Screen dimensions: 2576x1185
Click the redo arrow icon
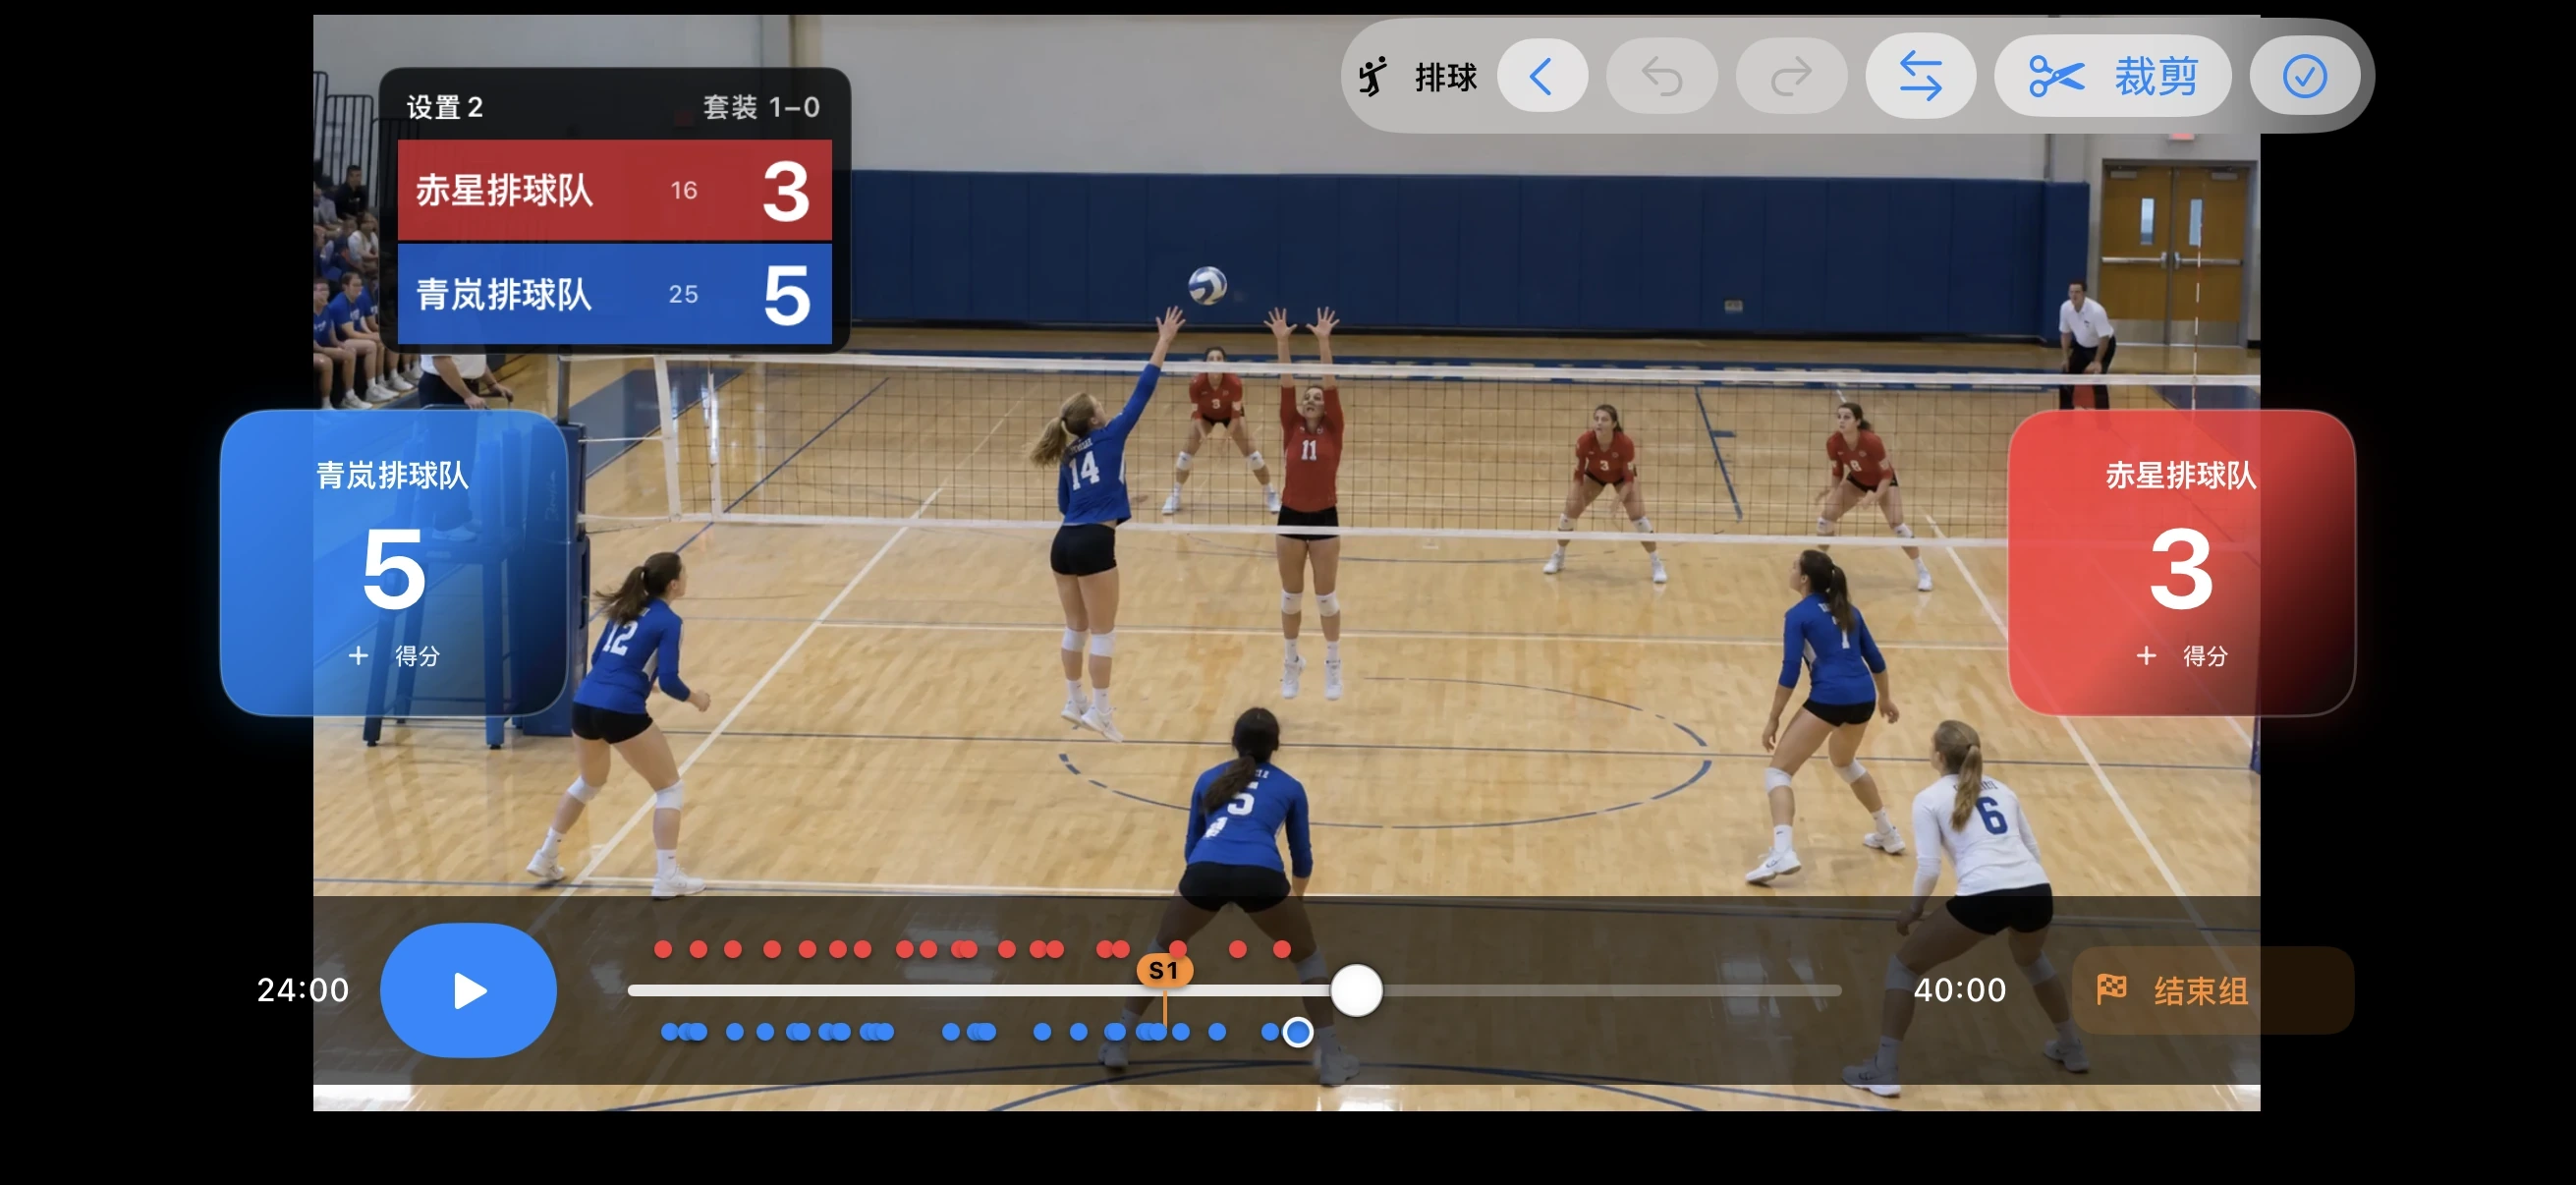(1791, 76)
